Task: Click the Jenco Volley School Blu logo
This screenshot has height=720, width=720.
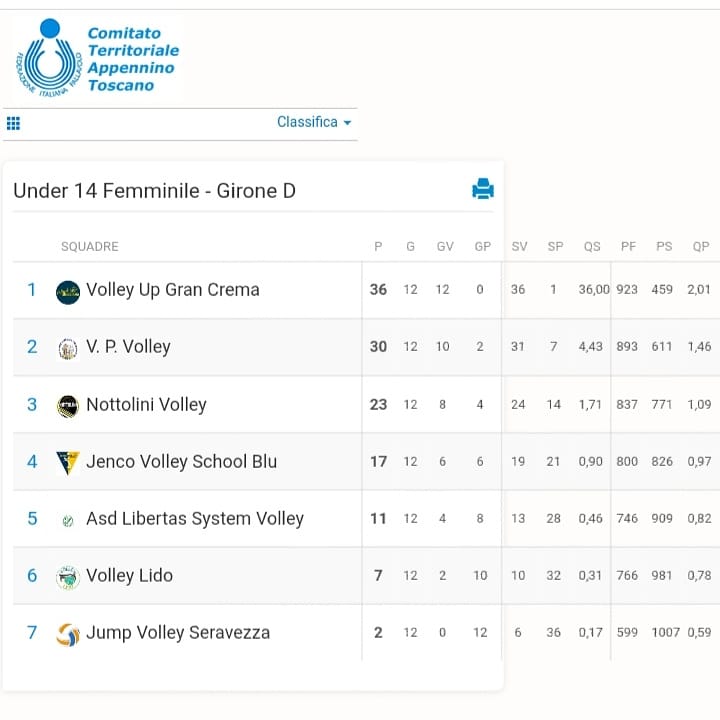Action: click(x=68, y=463)
